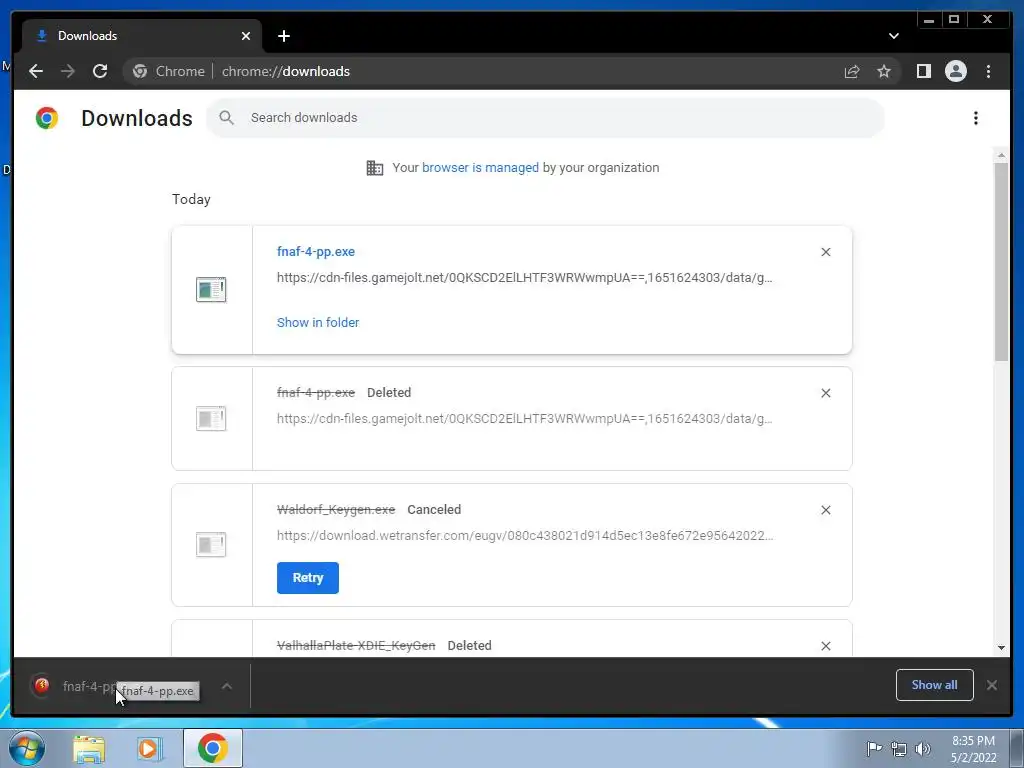Remove the Waldorf_Keygen.exe entry
This screenshot has width=1024, height=768.
[825, 510]
